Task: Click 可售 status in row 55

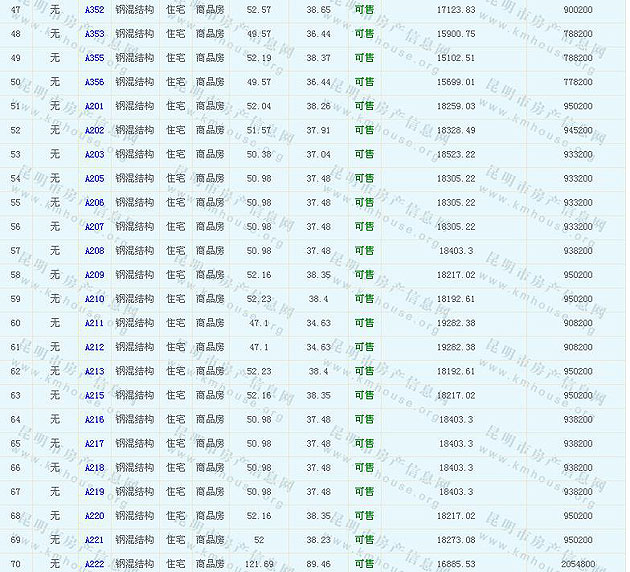Action: tap(364, 203)
